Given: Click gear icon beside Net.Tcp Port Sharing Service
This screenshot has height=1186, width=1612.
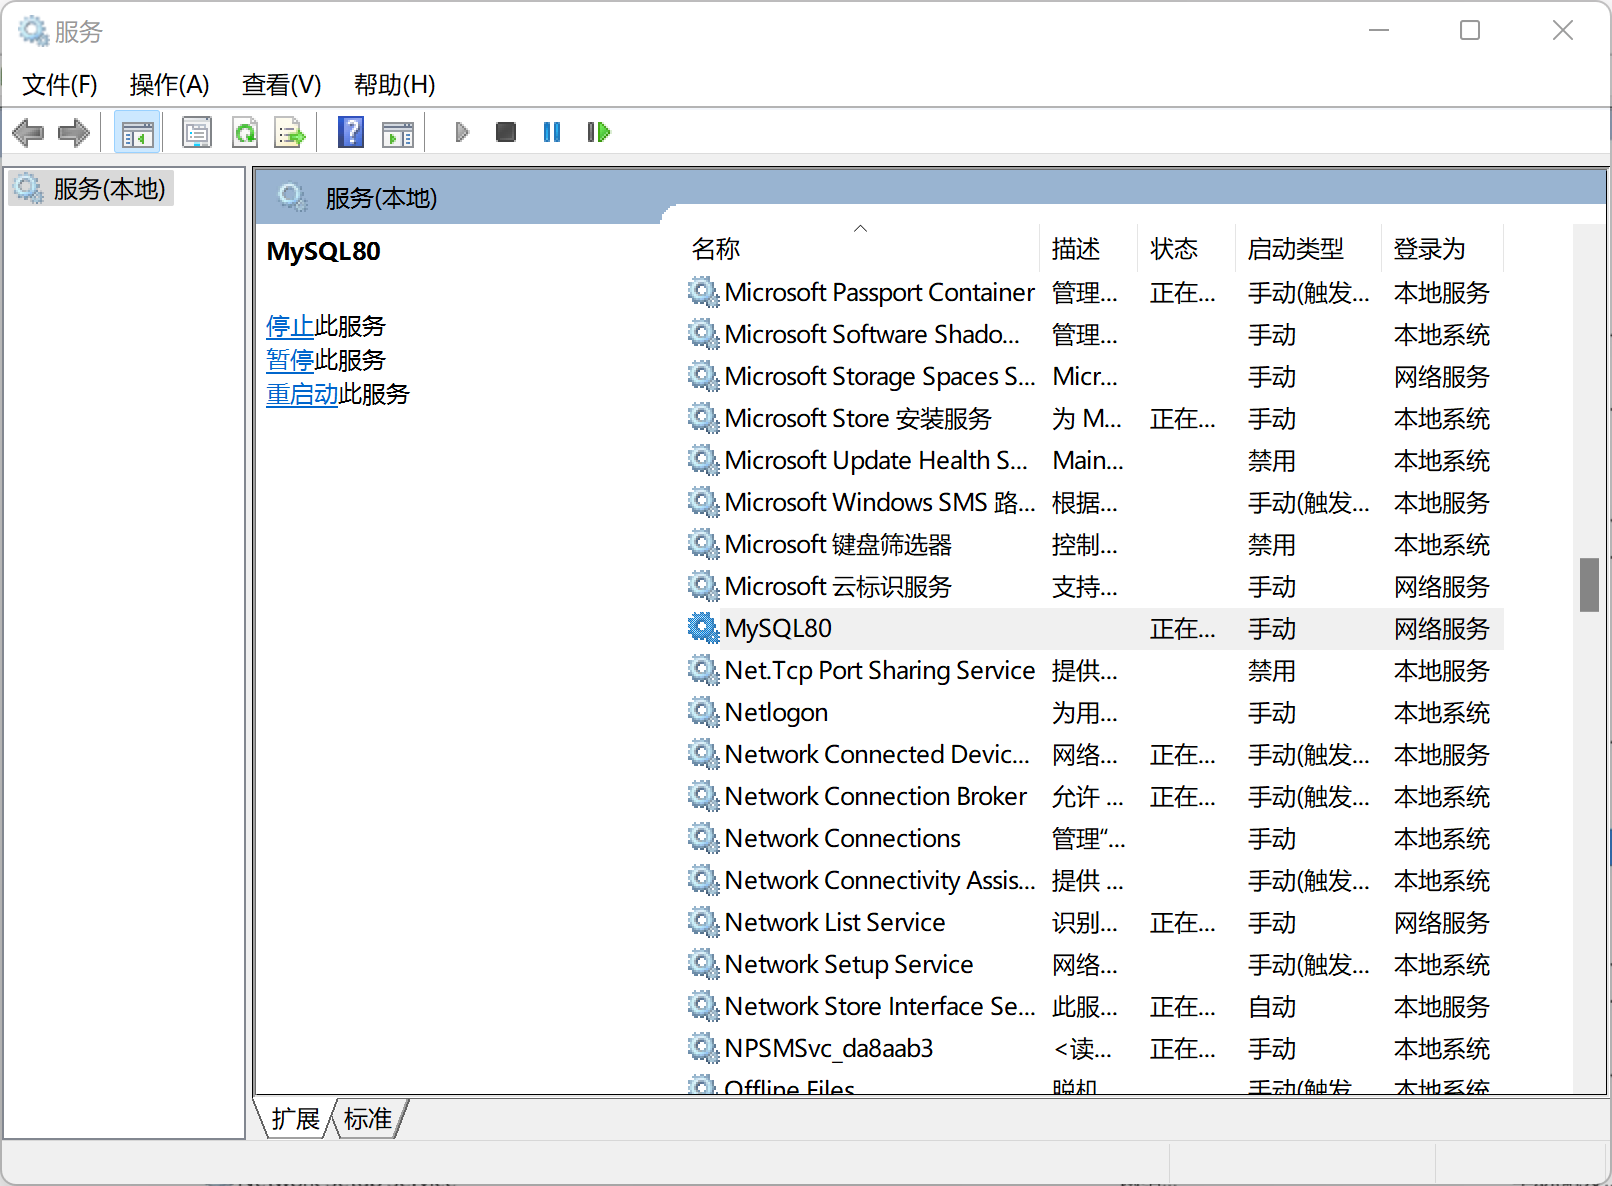Looking at the screenshot, I should [703, 670].
